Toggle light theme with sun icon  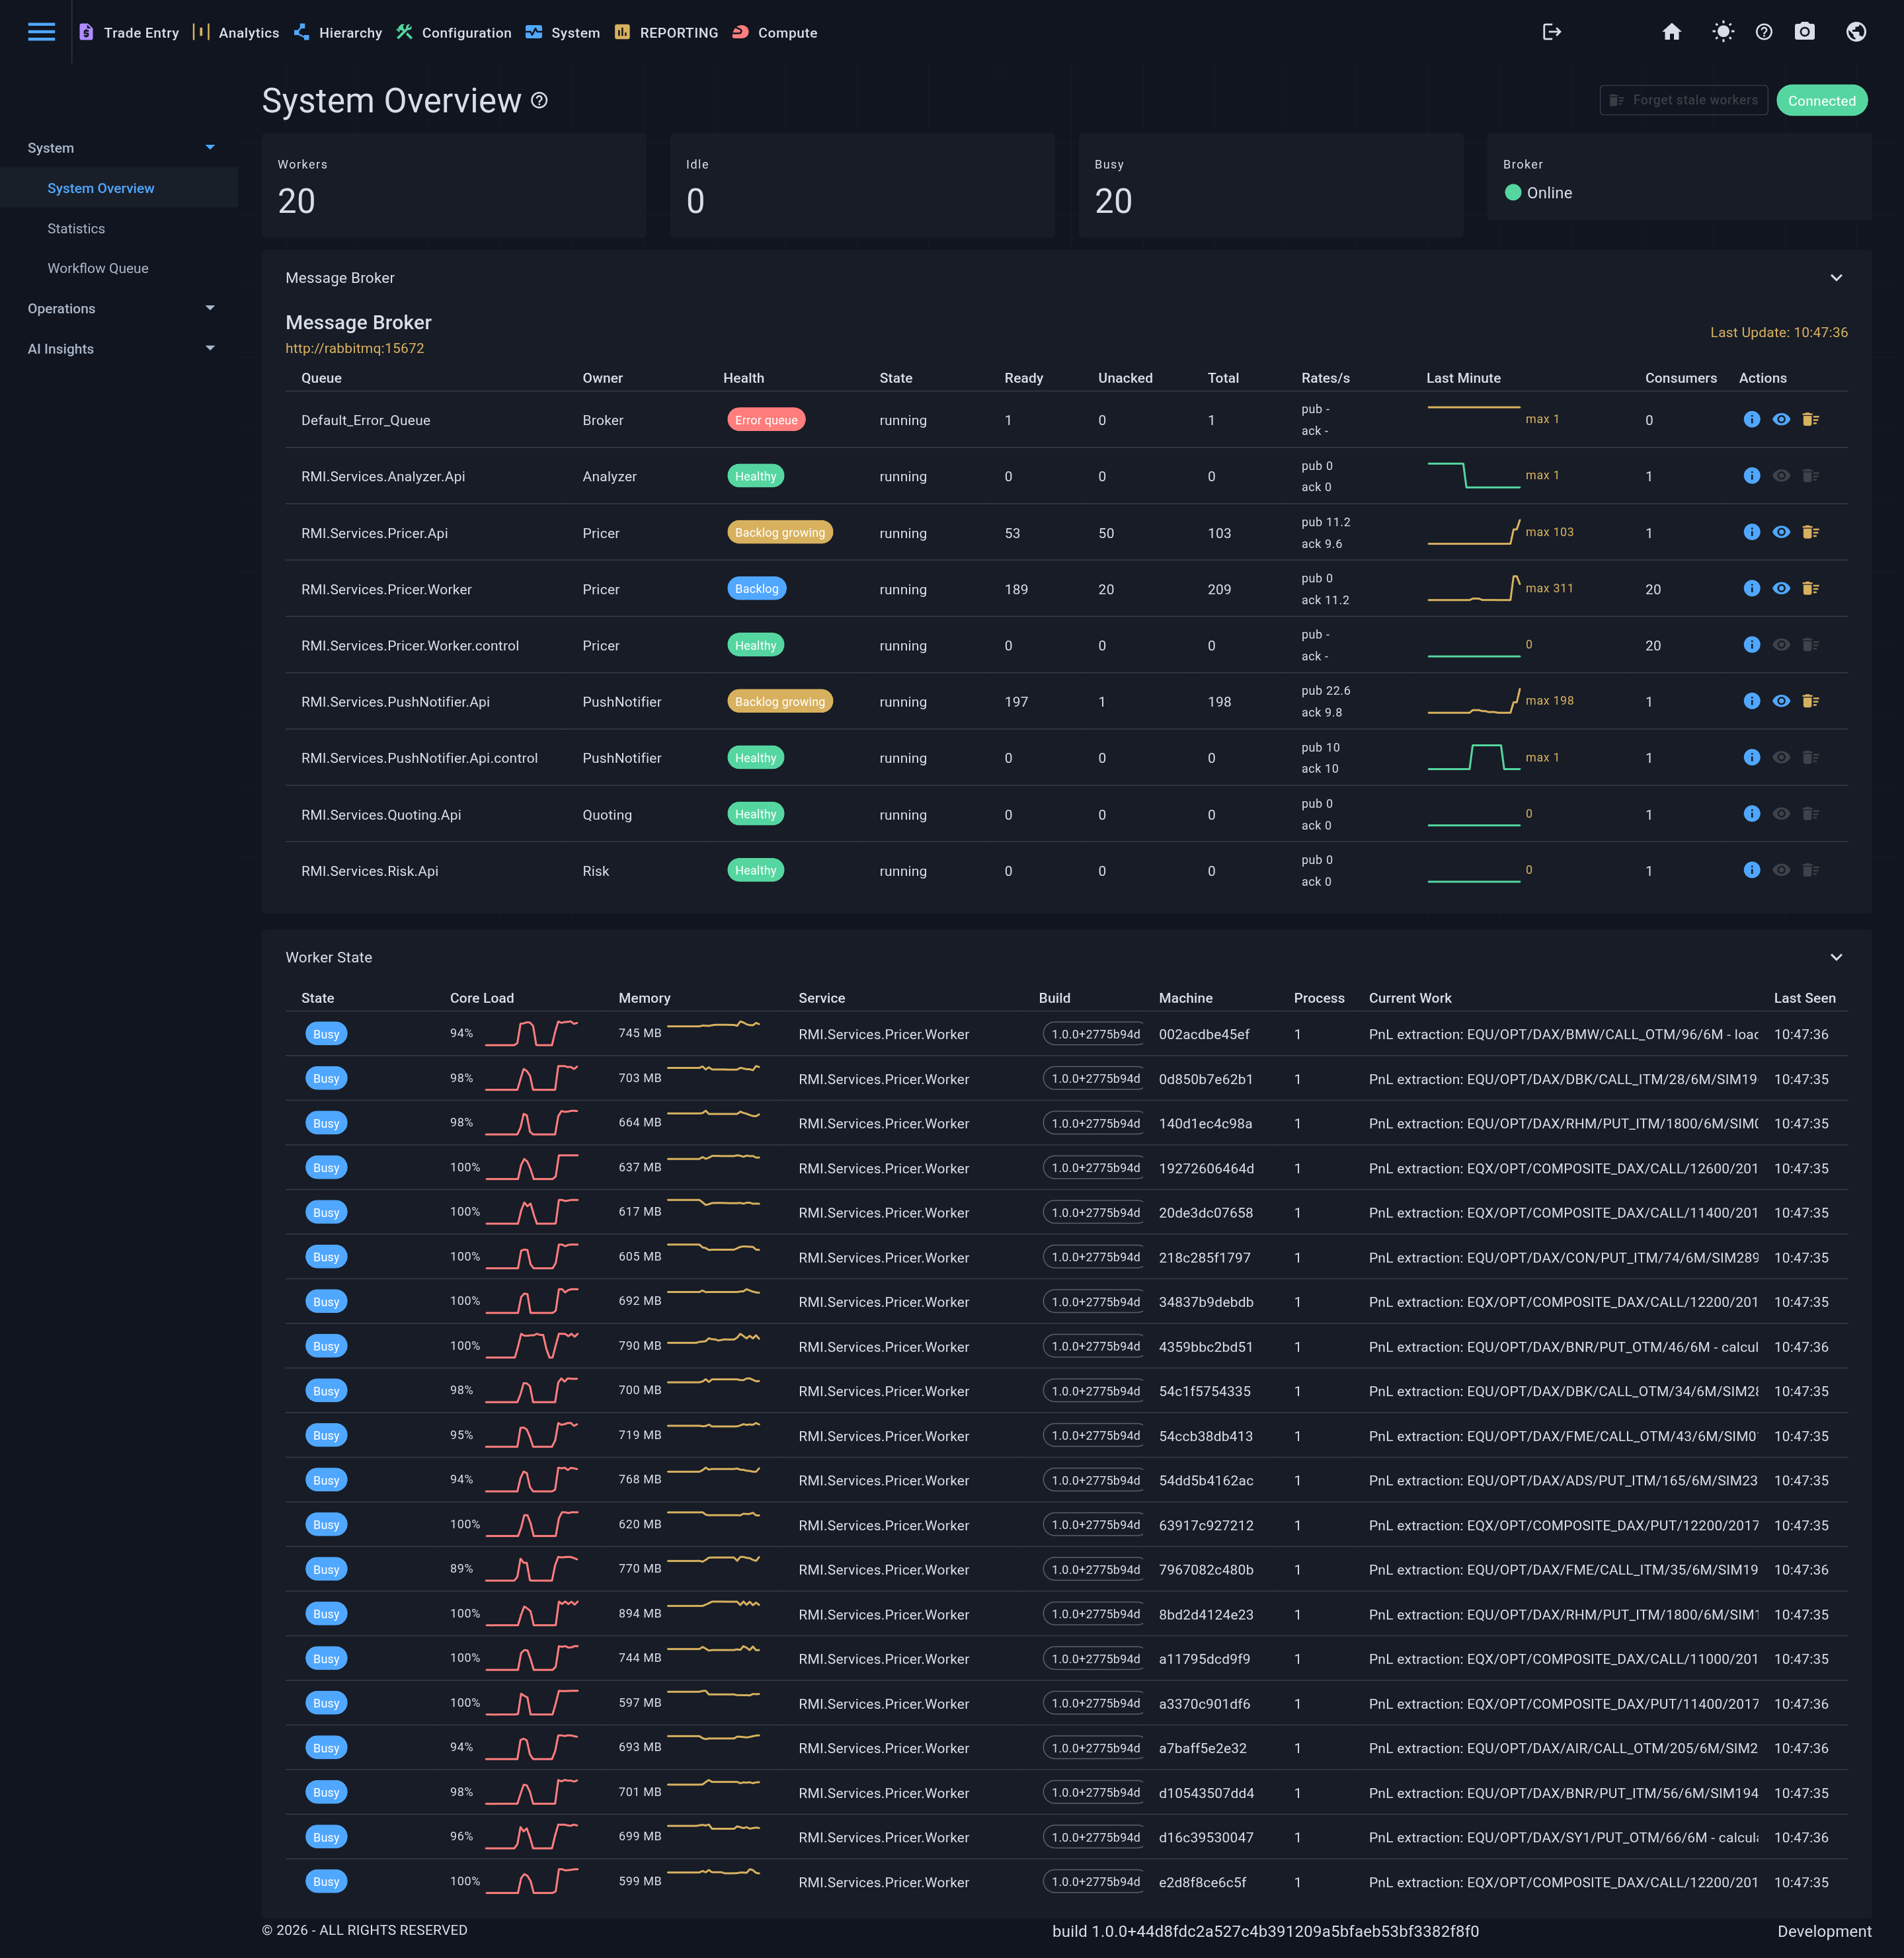tap(1722, 32)
